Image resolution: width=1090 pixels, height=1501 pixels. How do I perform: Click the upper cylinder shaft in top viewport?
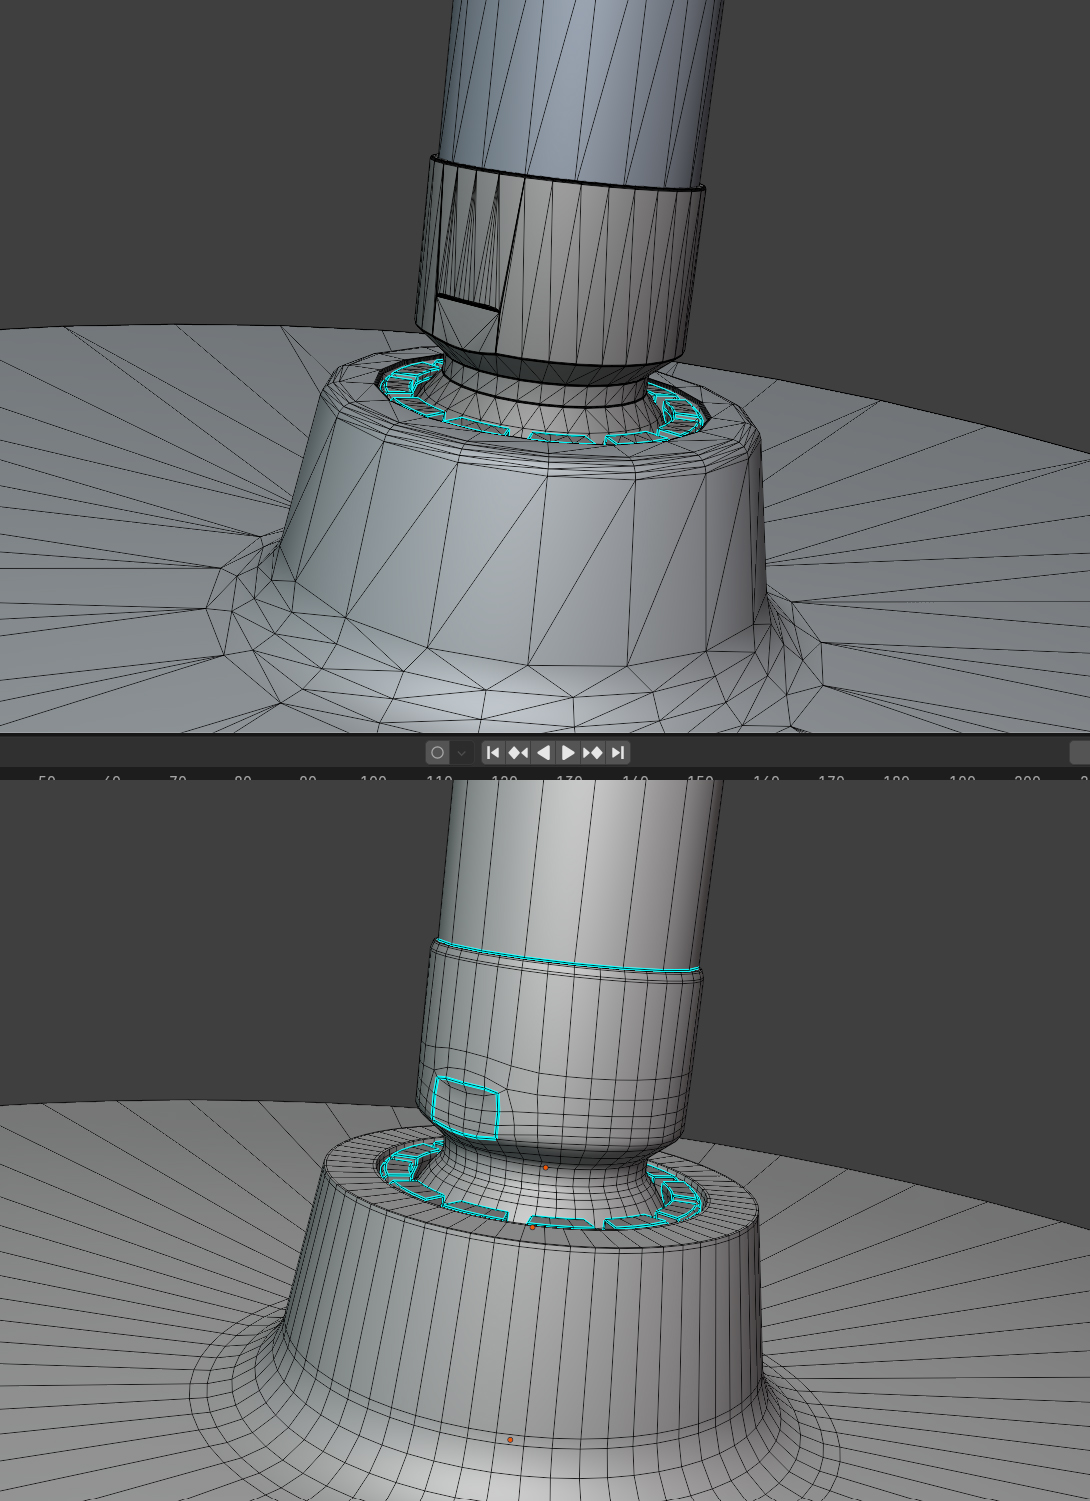580,90
